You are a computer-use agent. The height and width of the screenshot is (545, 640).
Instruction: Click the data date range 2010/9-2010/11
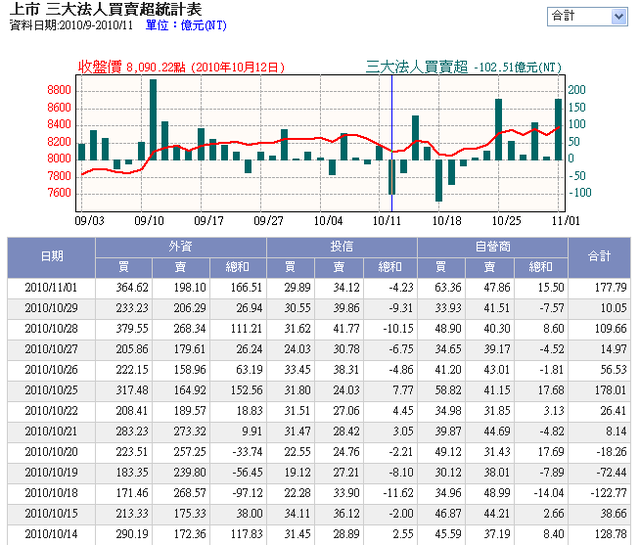coord(96,26)
